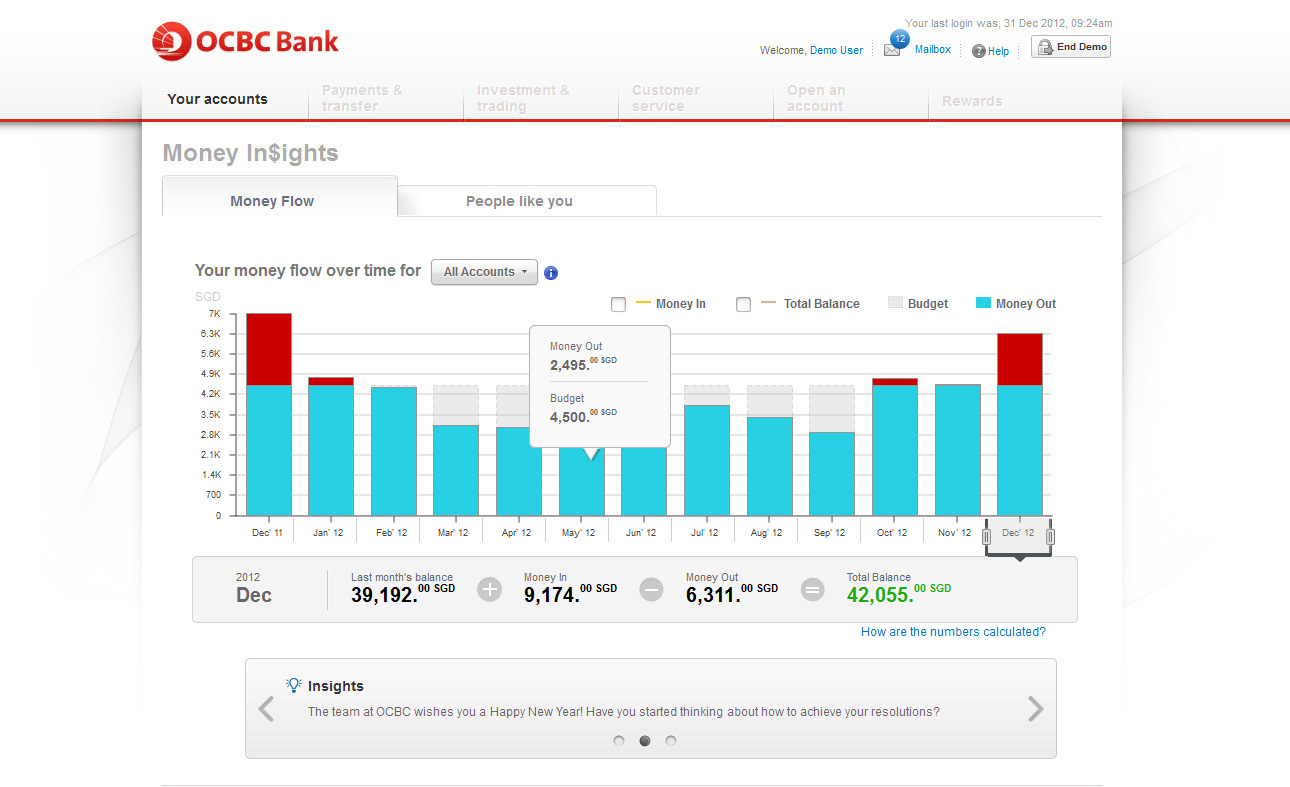Open the Your accounts menu
The image size is (1290, 787).
[217, 99]
